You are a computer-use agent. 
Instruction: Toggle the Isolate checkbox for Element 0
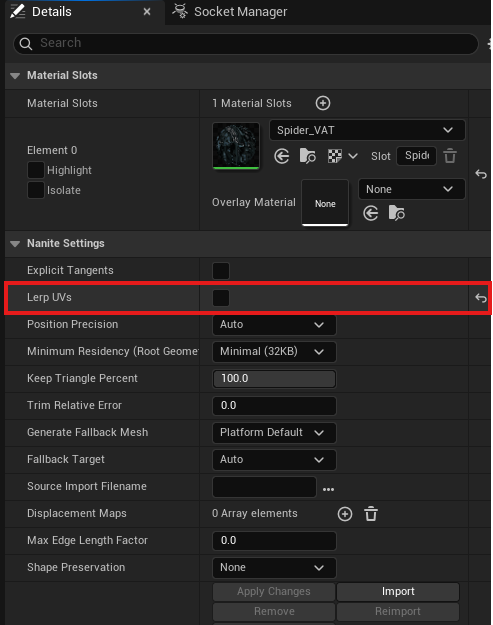pyautogui.click(x=36, y=190)
